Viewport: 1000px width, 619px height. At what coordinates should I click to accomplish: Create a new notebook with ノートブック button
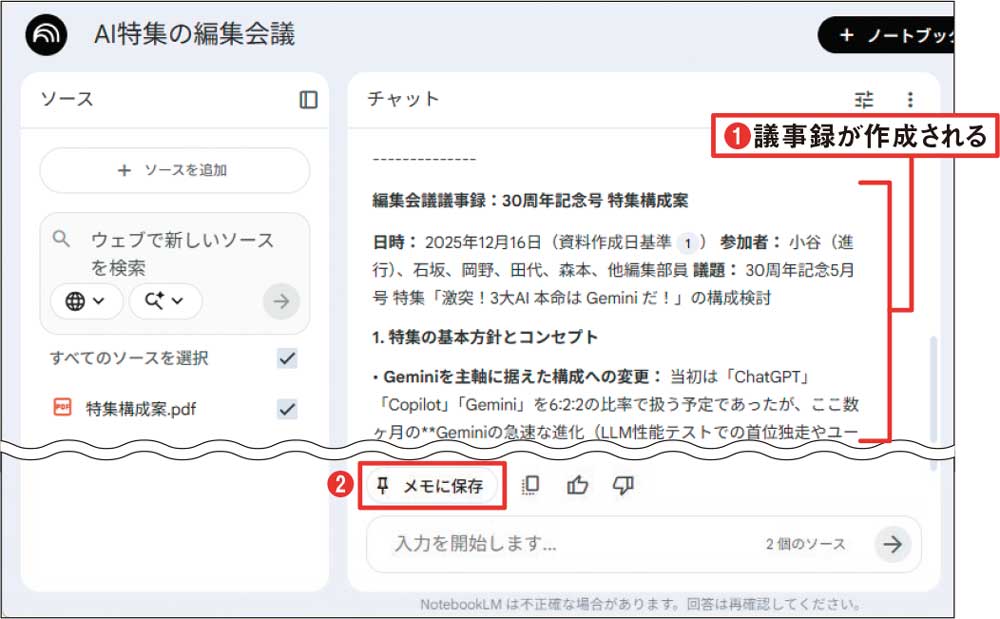(x=886, y=35)
